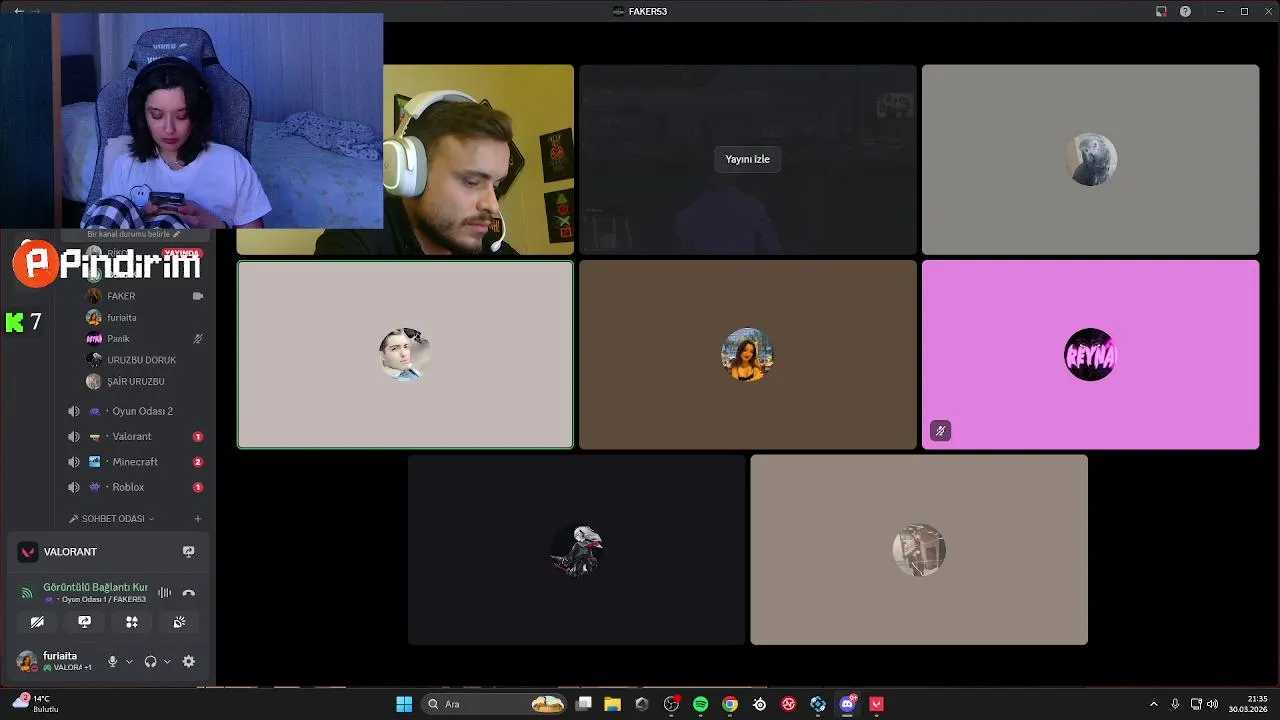Image resolution: width=1280 pixels, height=720 pixels.
Task: Open File Explorer from taskbar
Action: [612, 704]
